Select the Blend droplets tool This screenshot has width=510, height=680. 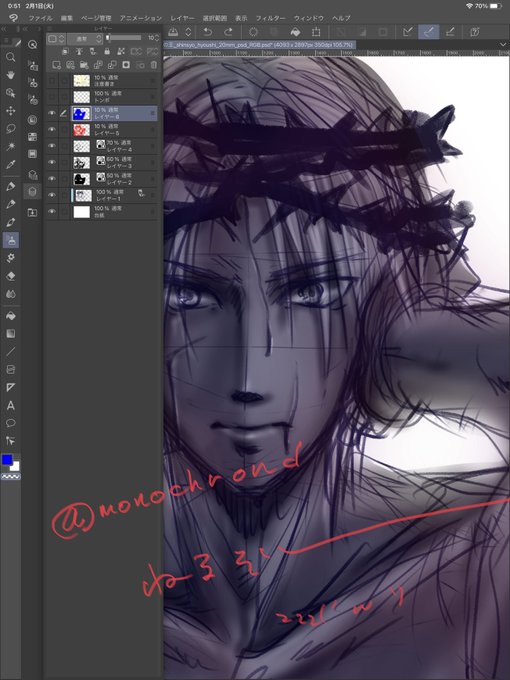[x=10, y=294]
